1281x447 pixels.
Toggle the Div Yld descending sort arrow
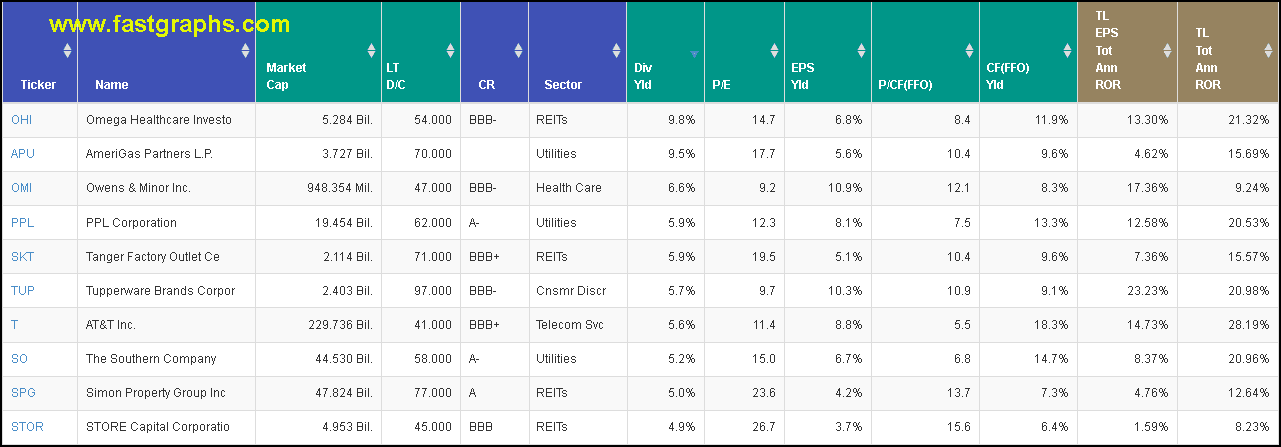coord(694,53)
